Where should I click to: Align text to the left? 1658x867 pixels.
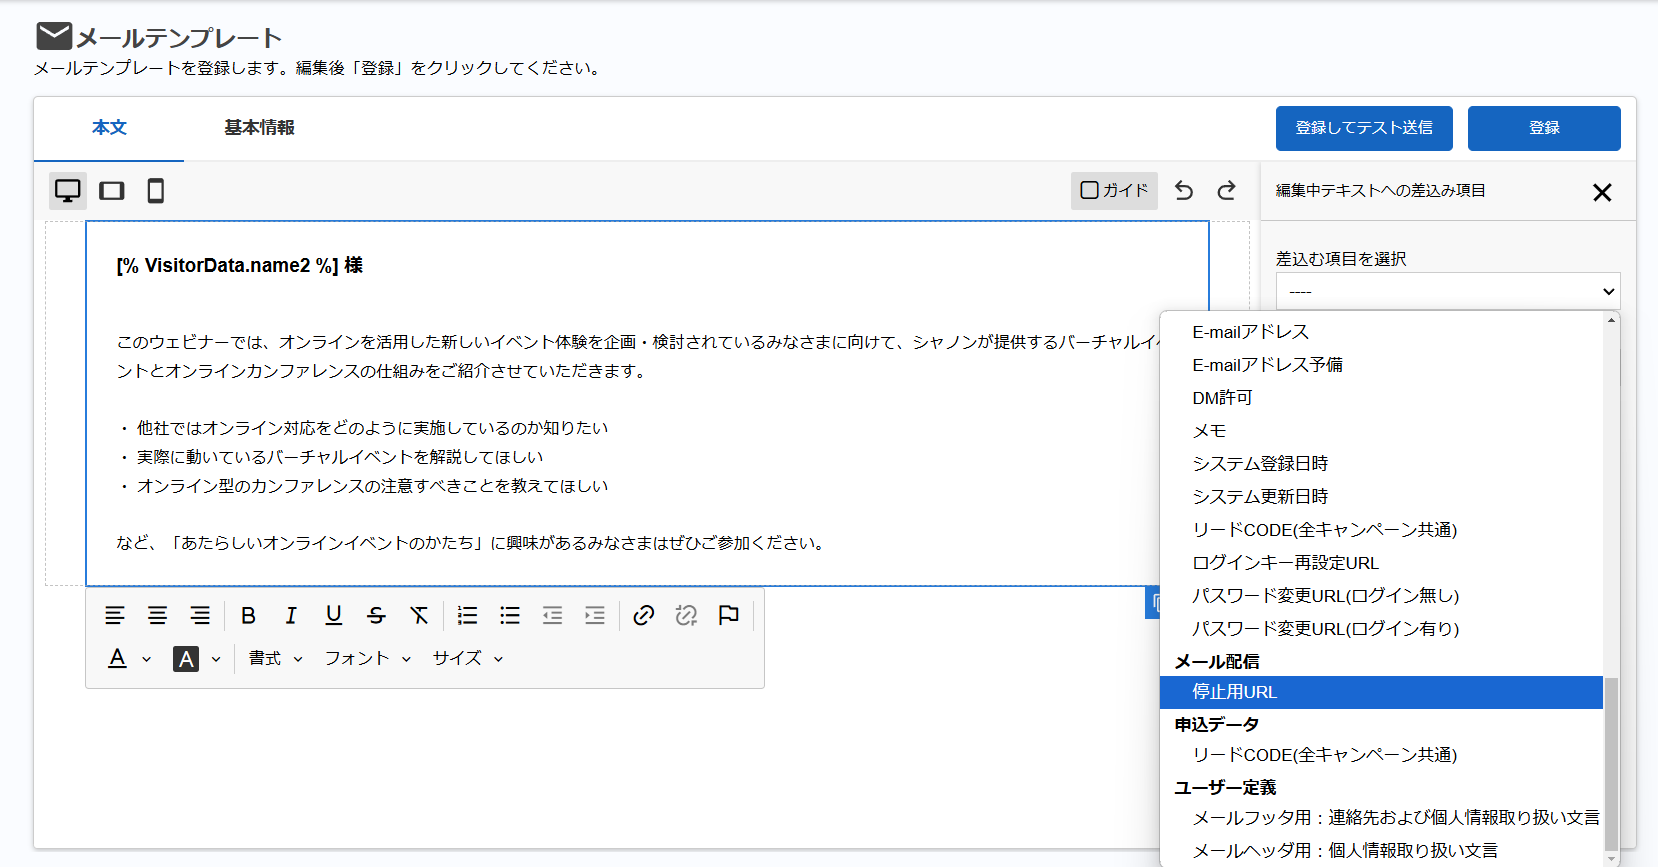pyautogui.click(x=115, y=616)
